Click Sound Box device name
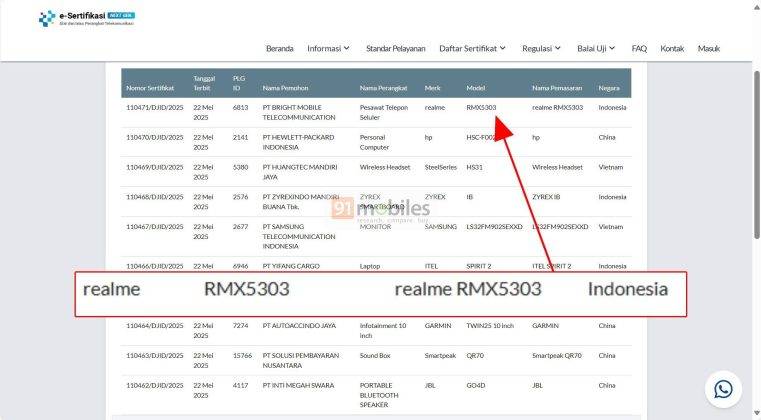The height and width of the screenshot is (420, 761). coord(375,356)
